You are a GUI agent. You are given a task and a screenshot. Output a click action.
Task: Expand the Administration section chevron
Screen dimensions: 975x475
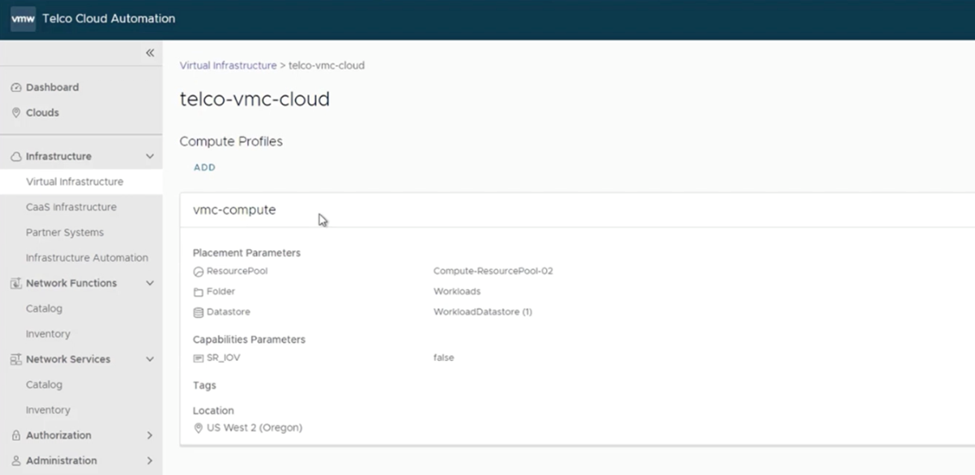coord(150,461)
